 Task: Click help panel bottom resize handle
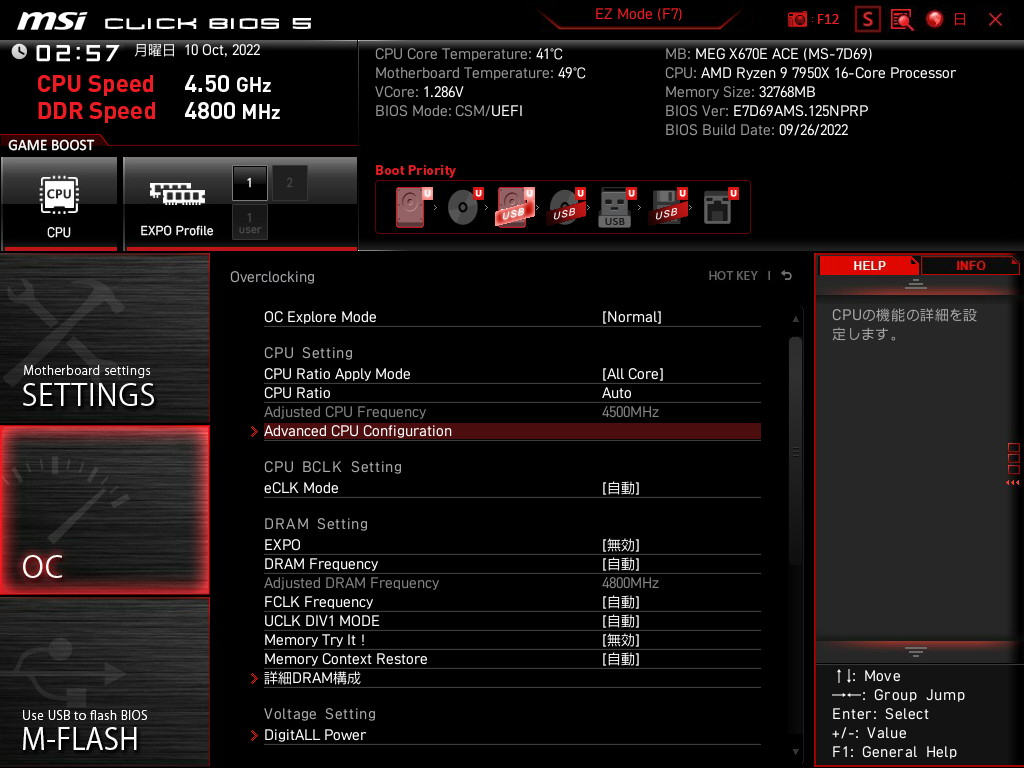[x=916, y=651]
